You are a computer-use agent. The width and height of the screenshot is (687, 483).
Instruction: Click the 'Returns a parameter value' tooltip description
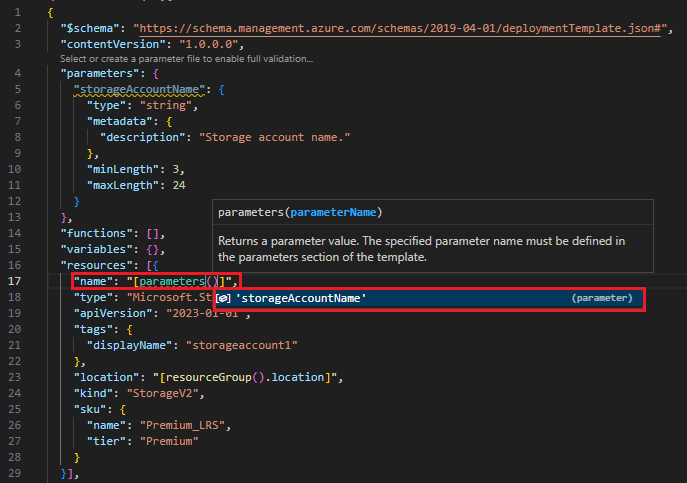(421, 249)
